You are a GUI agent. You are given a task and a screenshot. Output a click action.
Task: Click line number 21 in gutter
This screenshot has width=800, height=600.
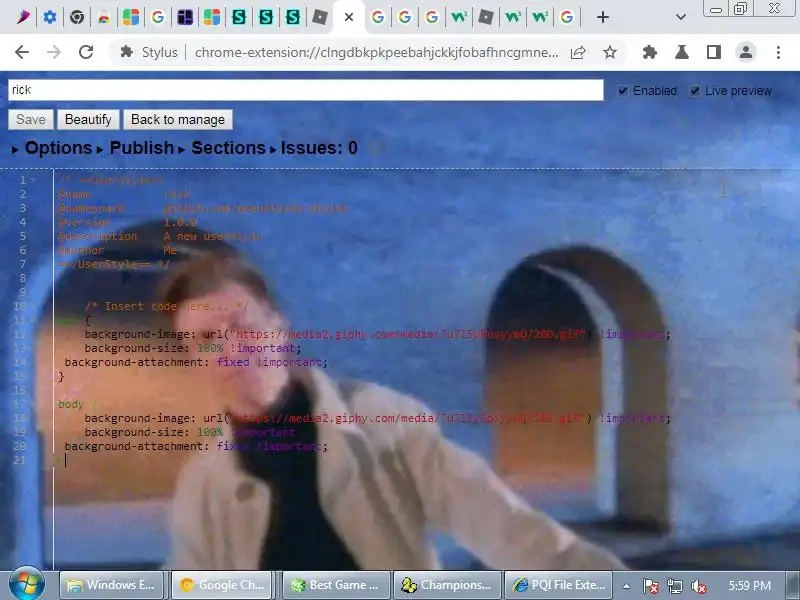pos(19,460)
